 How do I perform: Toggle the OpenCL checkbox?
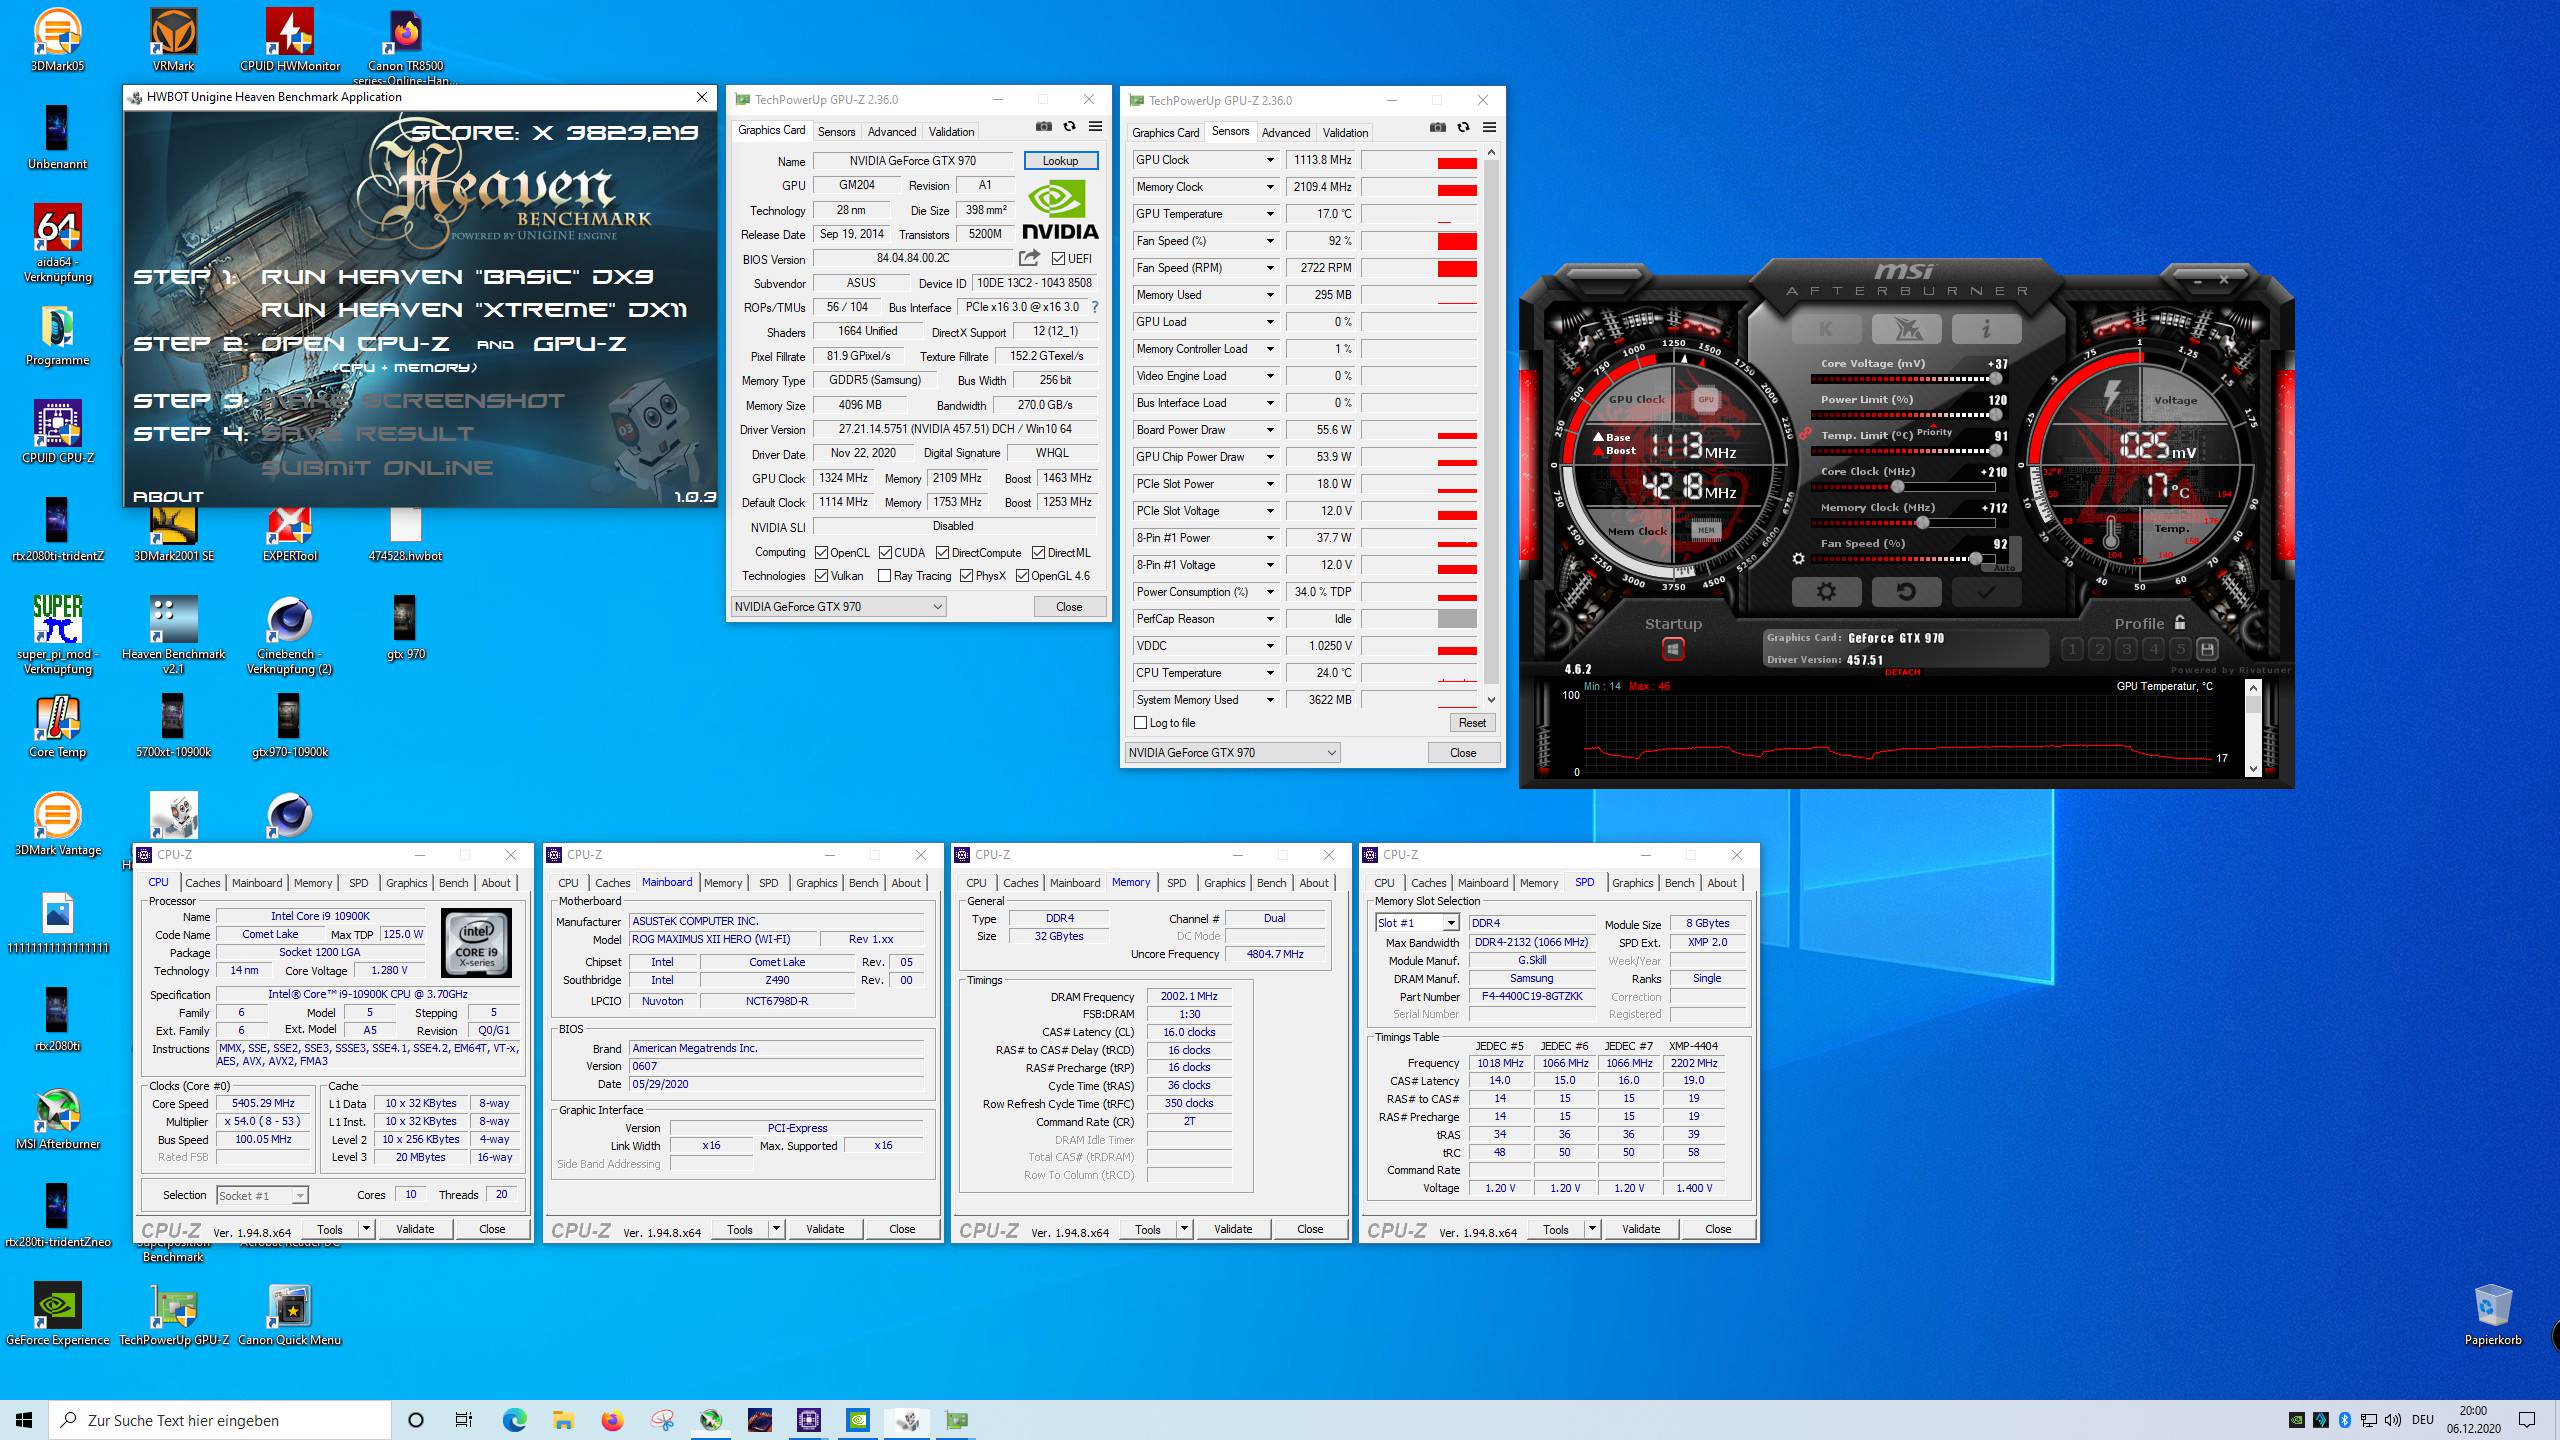coord(821,553)
